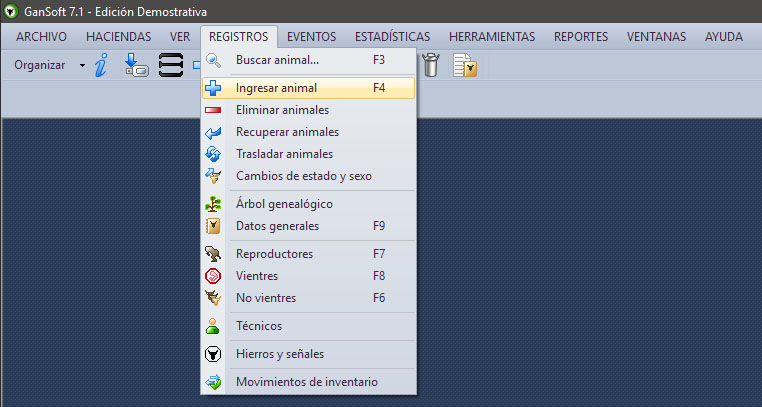Click the green arrows icon for Movimientos
The height and width of the screenshot is (407, 762).
tap(213, 382)
